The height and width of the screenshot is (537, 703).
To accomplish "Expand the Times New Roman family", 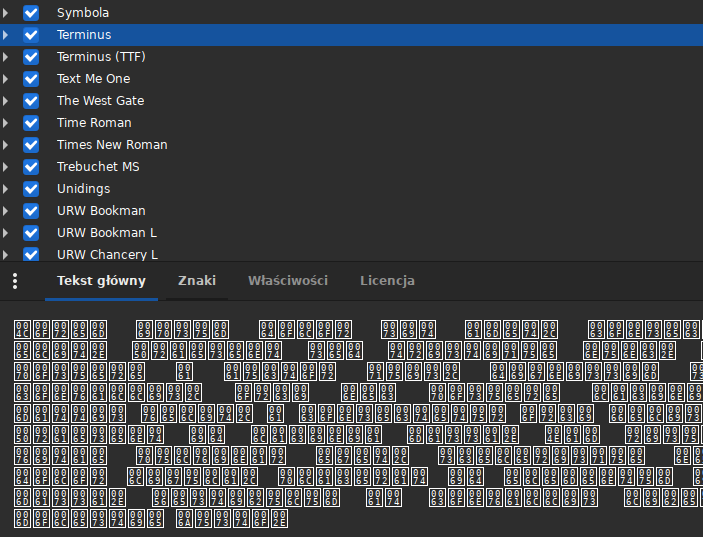I will coord(5,144).
